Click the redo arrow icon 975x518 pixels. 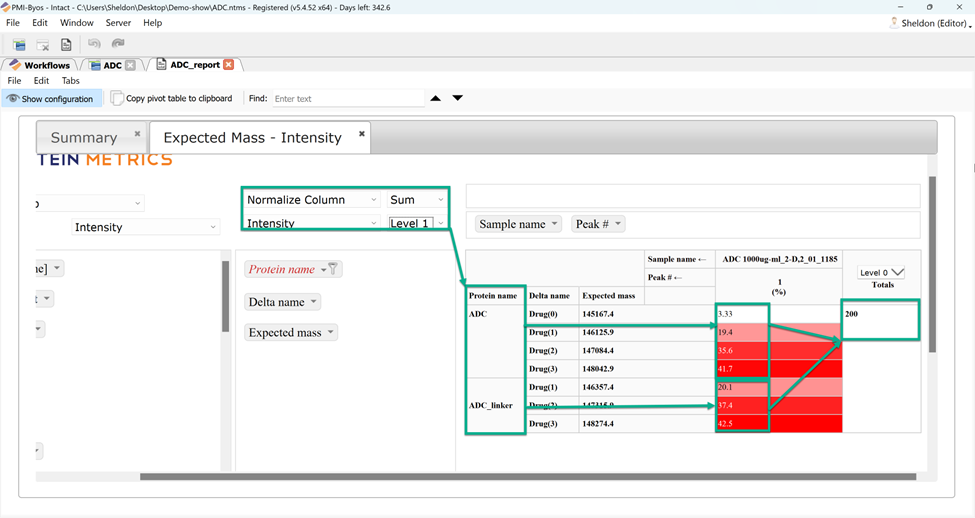point(118,44)
